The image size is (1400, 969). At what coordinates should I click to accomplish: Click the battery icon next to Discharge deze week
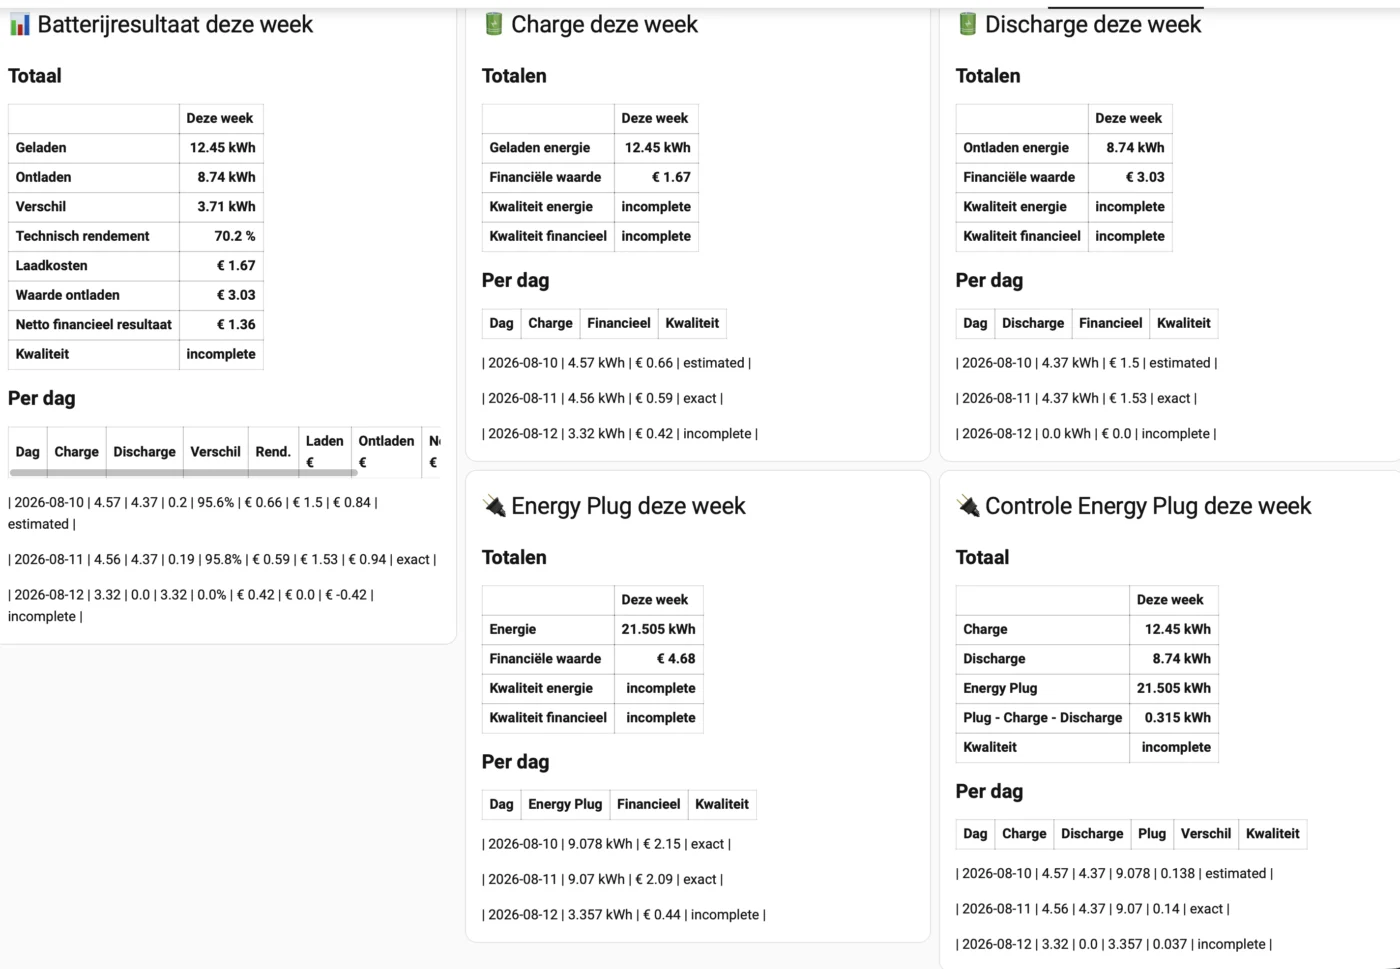pos(967,24)
